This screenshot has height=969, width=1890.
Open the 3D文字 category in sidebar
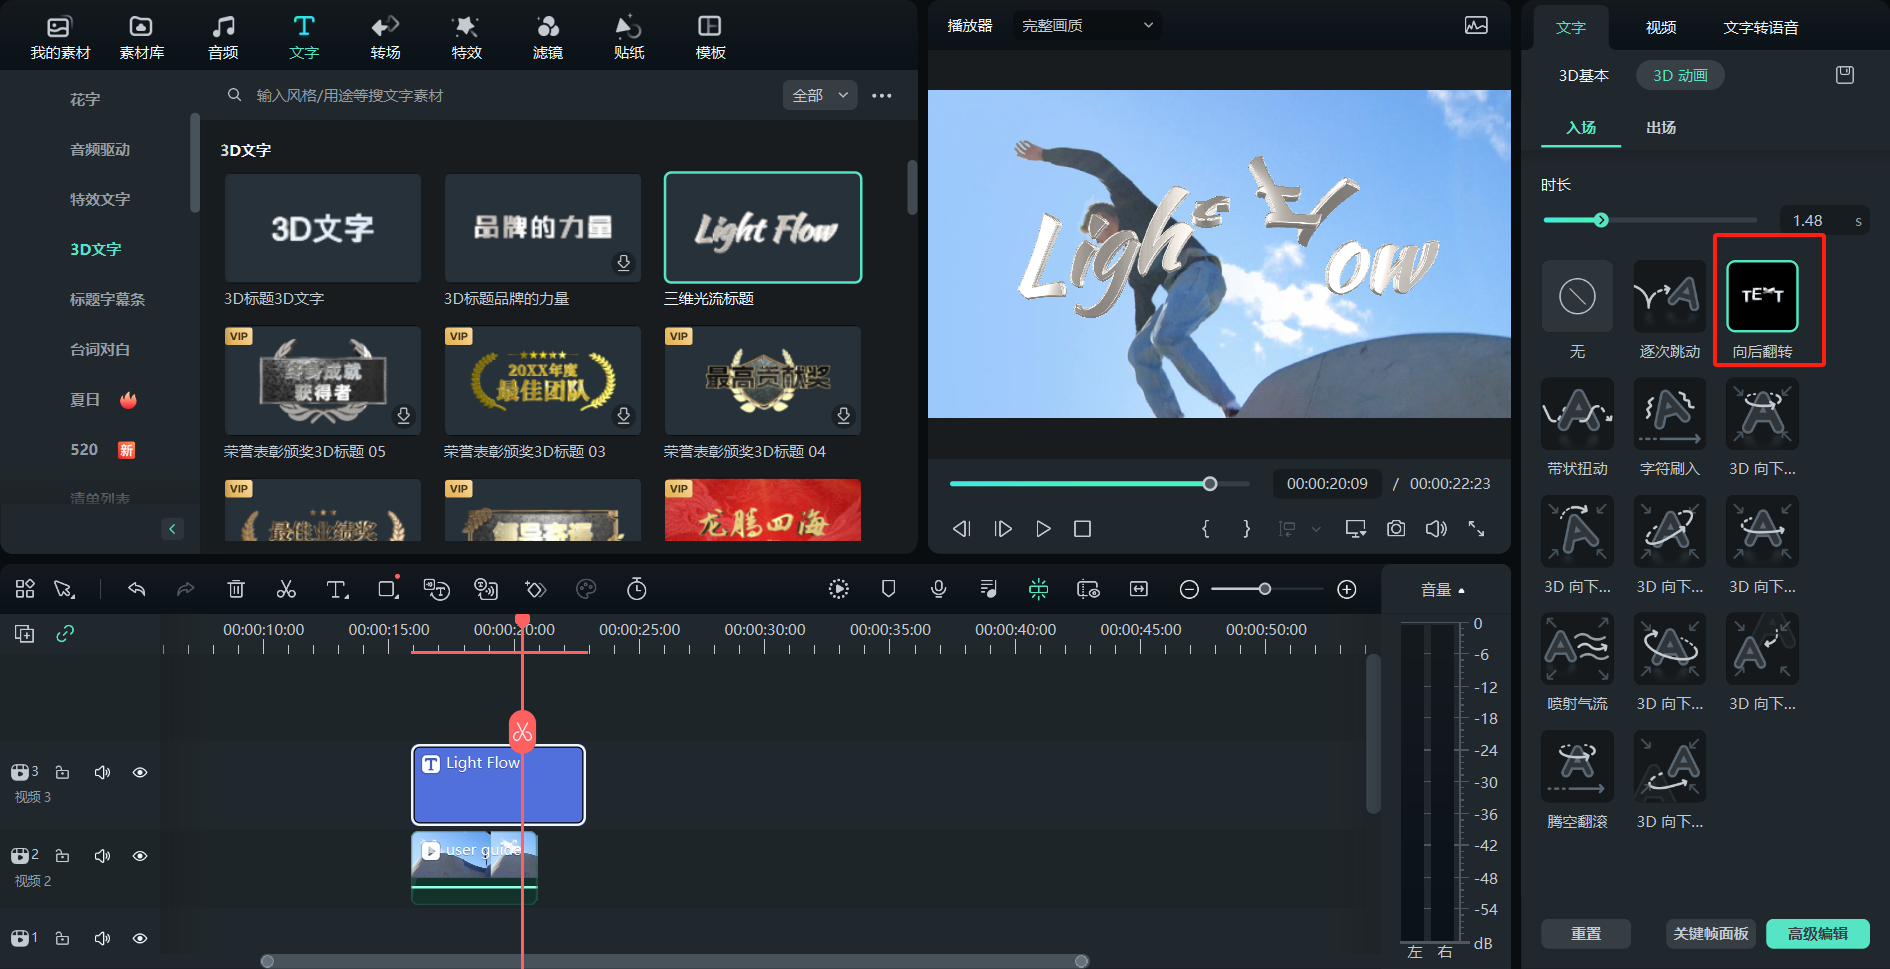click(x=96, y=249)
